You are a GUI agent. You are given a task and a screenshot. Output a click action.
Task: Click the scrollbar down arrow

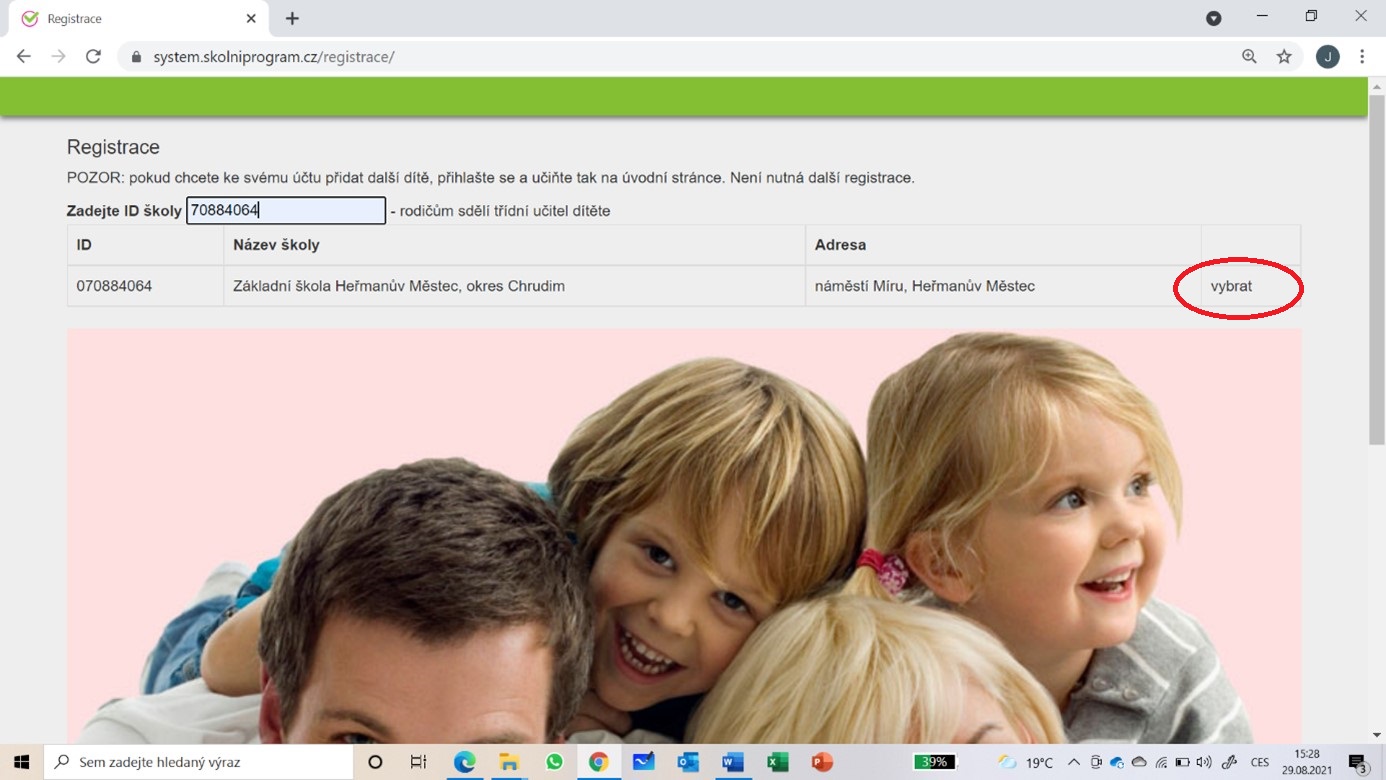coord(1377,735)
